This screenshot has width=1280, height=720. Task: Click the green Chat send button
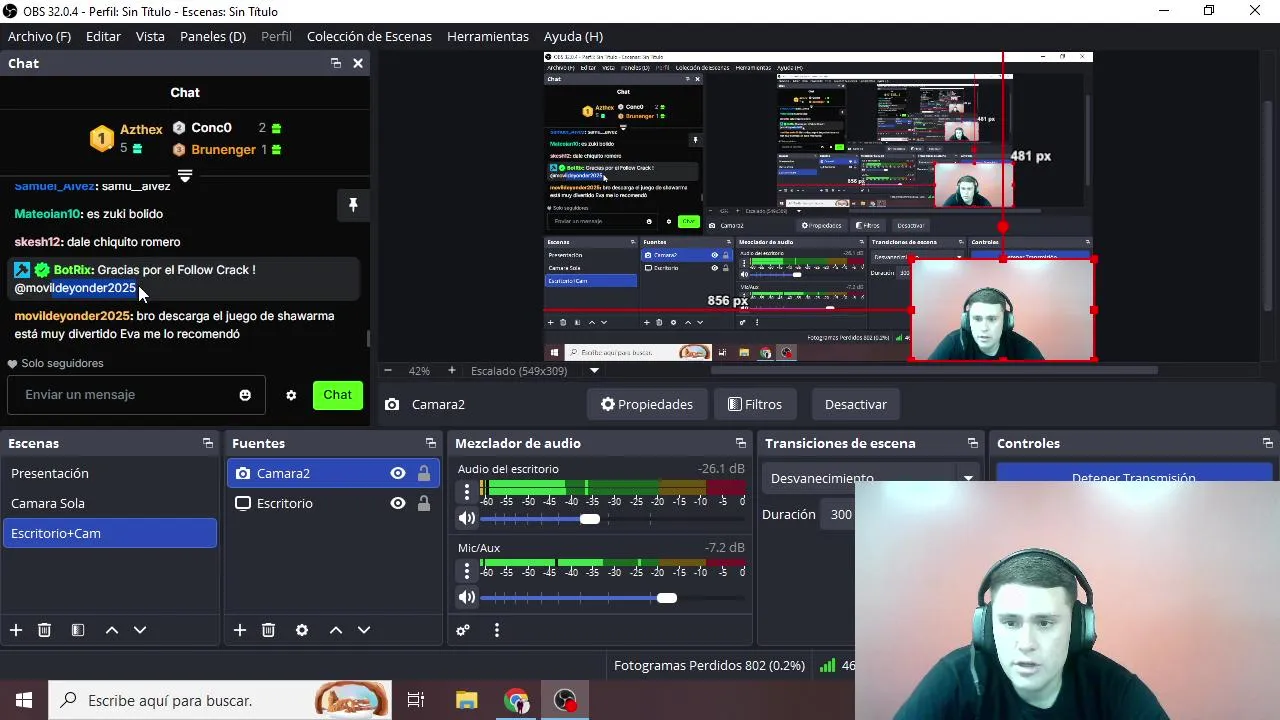pyautogui.click(x=337, y=395)
